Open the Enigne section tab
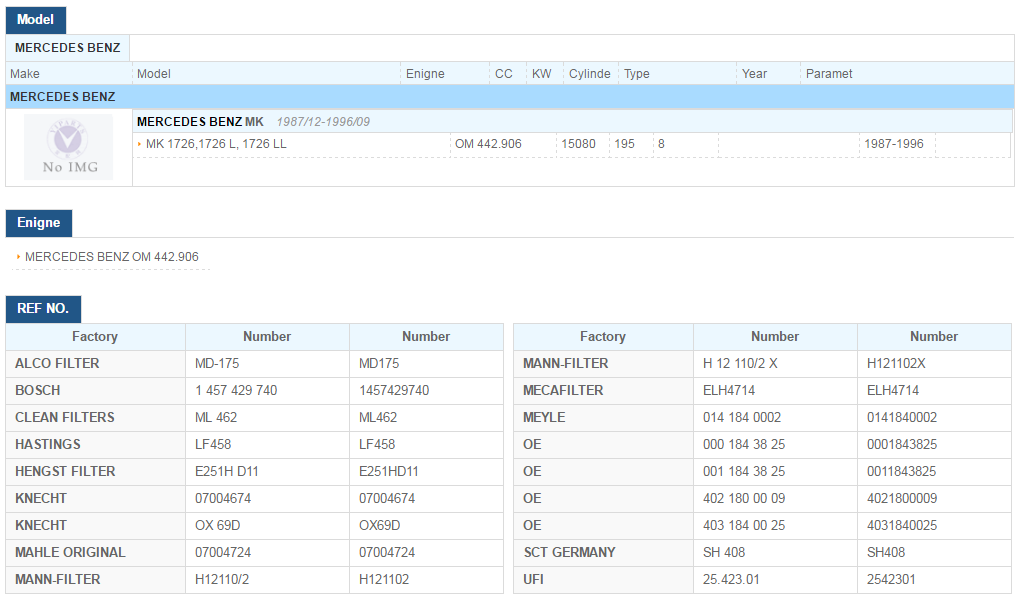The height and width of the screenshot is (604, 1023). pyautogui.click(x=39, y=223)
